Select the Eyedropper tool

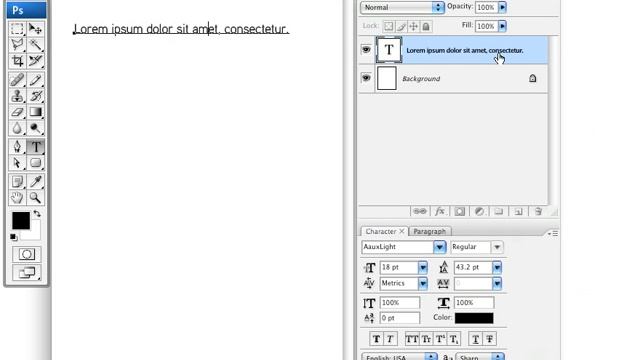click(x=36, y=181)
